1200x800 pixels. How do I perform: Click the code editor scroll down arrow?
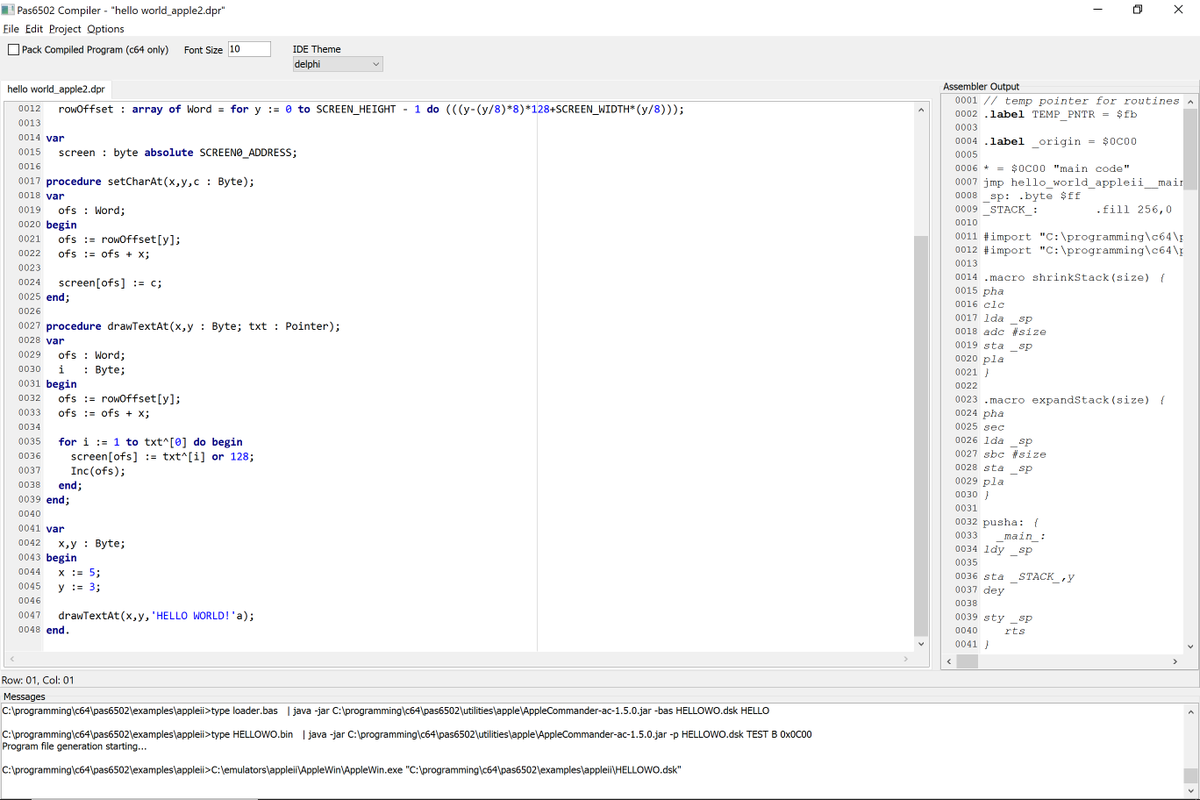click(921, 644)
